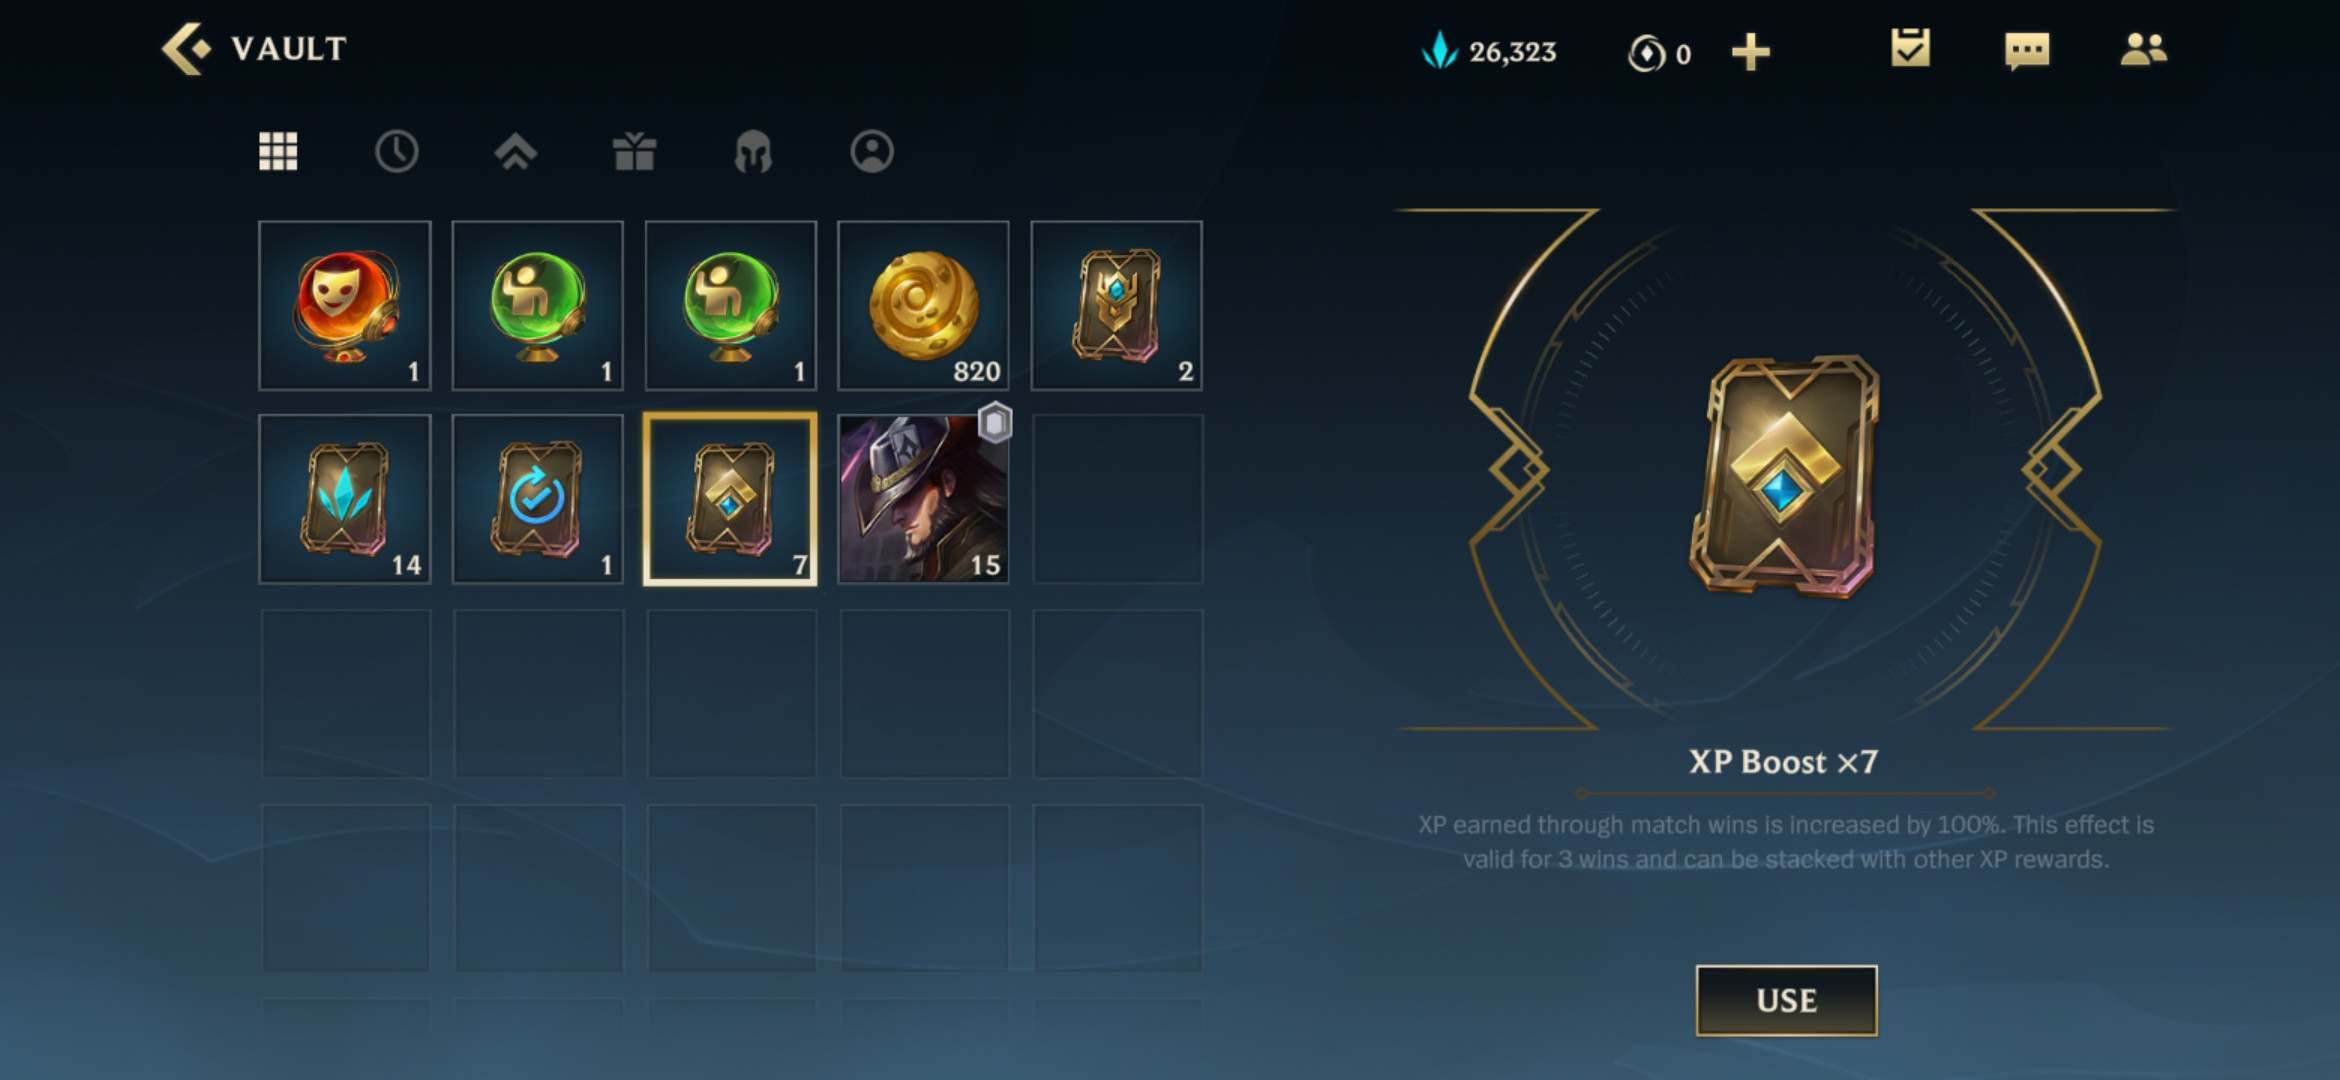Select the profile avatar filter
This screenshot has width=2340, height=1080.
872,152
